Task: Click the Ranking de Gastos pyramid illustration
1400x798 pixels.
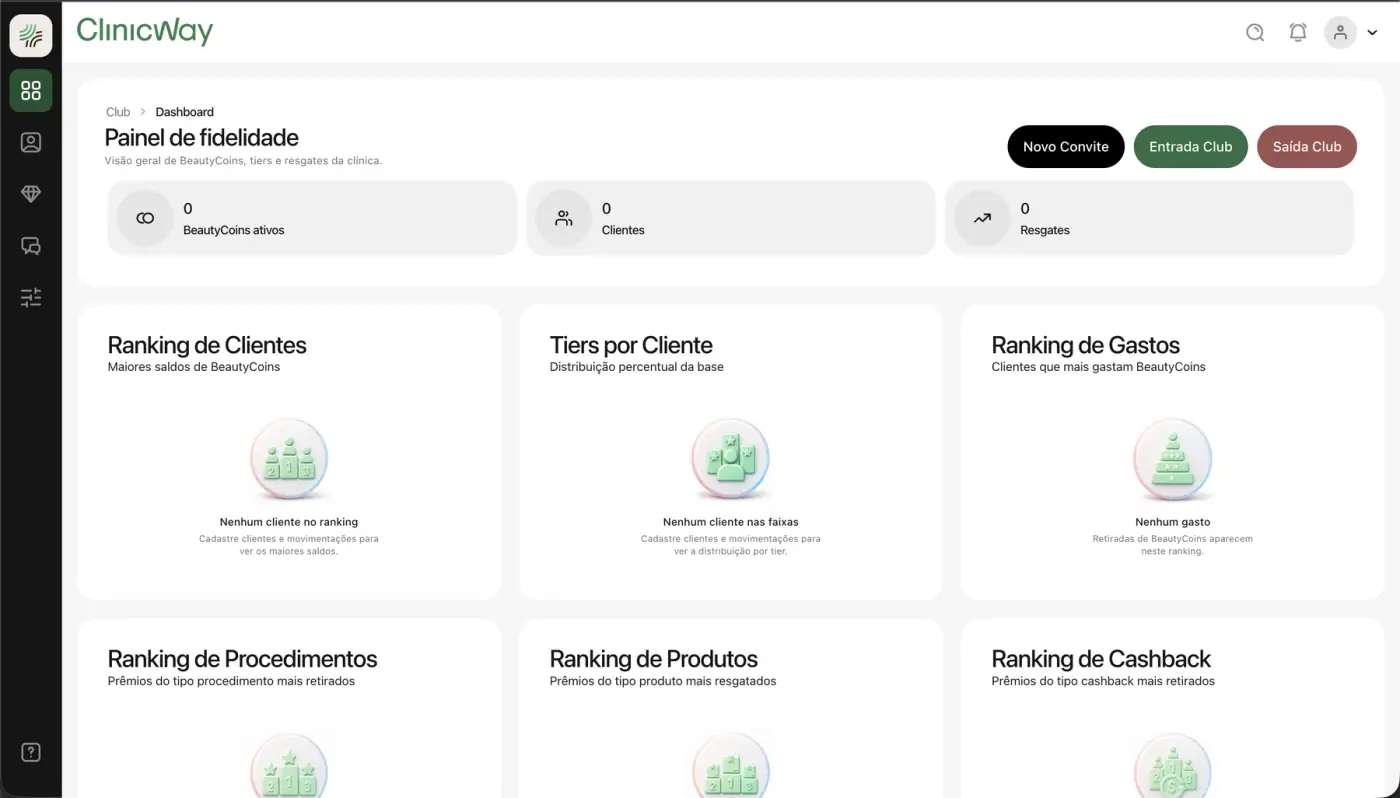Action: click(1173, 460)
